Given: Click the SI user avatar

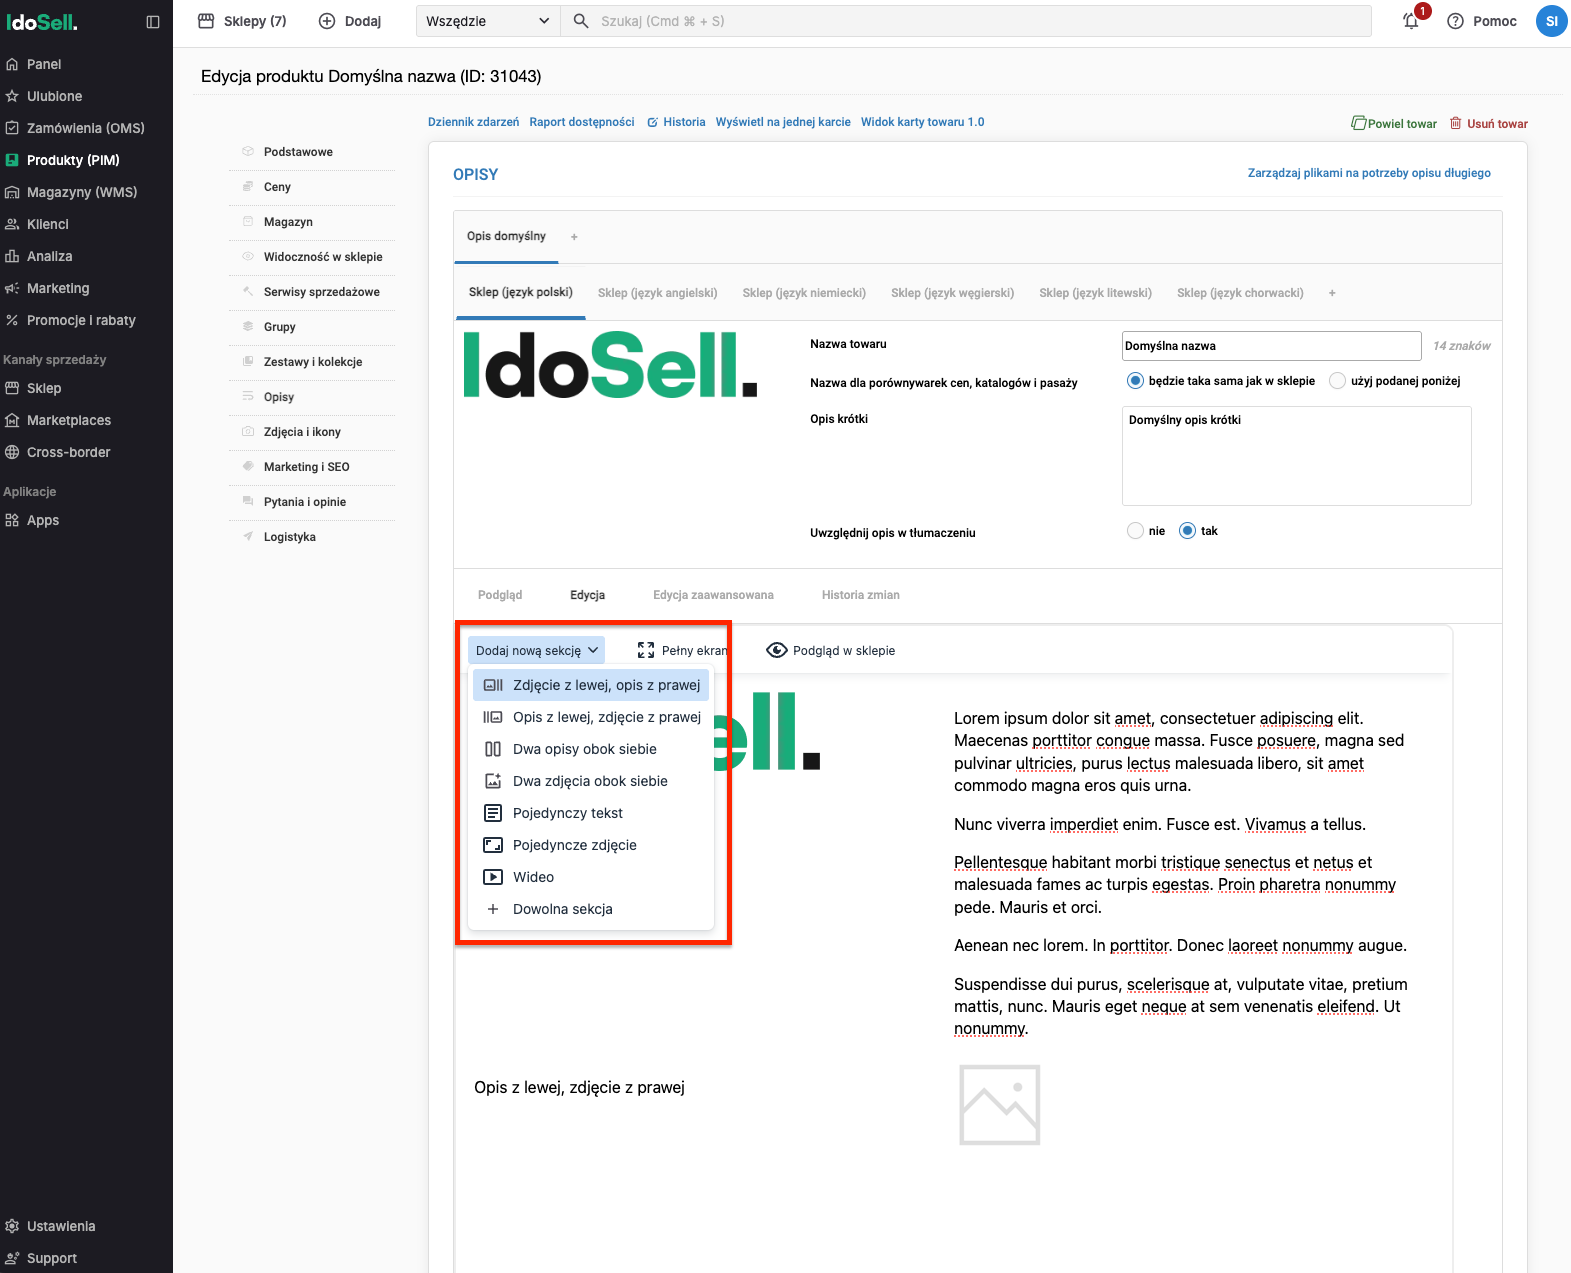Looking at the screenshot, I should pos(1551,21).
